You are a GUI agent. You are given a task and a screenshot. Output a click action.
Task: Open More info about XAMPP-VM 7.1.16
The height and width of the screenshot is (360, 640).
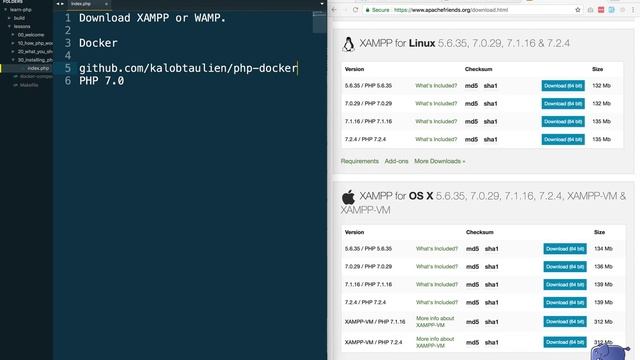pyautogui.click(x=435, y=322)
